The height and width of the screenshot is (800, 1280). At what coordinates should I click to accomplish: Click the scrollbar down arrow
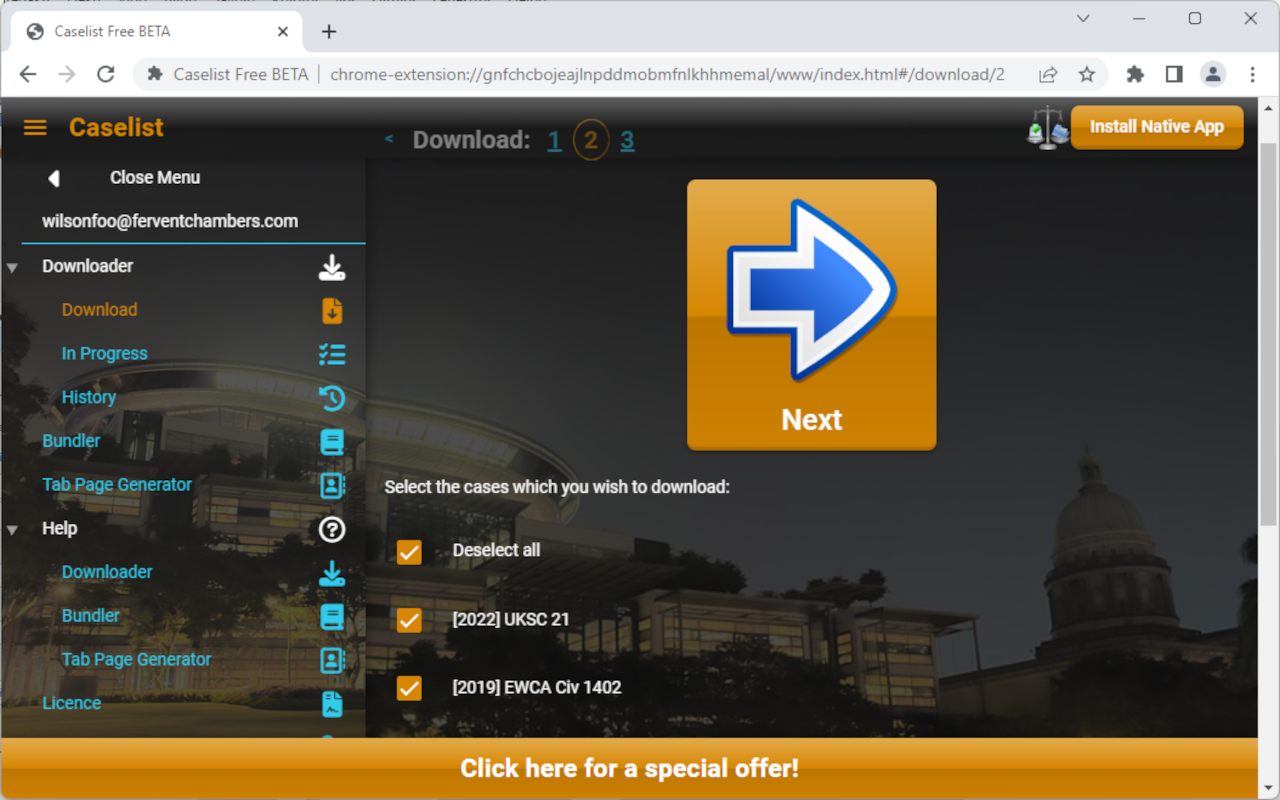(1268, 787)
